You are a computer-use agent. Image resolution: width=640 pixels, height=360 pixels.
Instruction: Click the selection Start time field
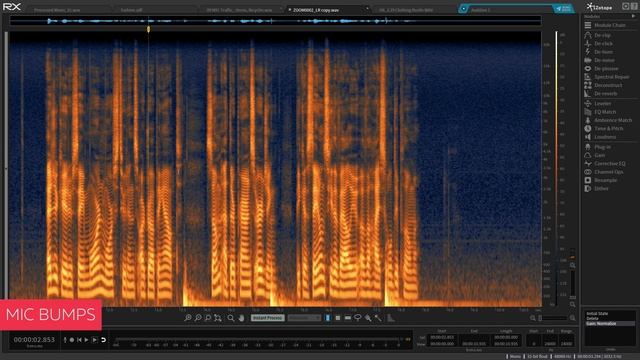point(442,338)
